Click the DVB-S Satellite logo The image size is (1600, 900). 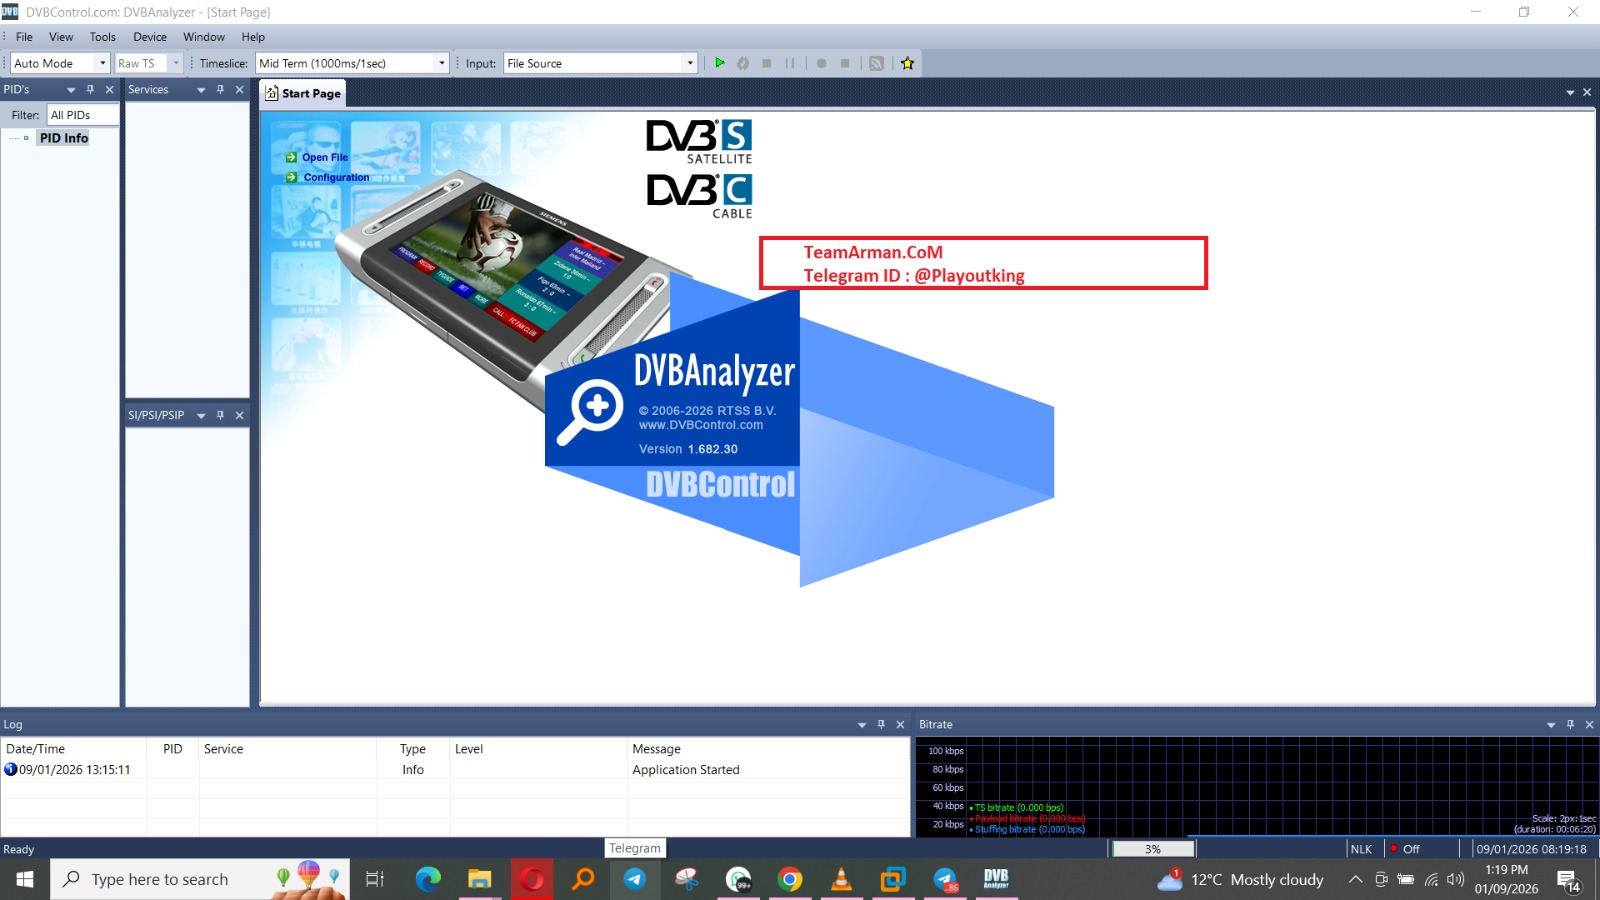(x=699, y=141)
